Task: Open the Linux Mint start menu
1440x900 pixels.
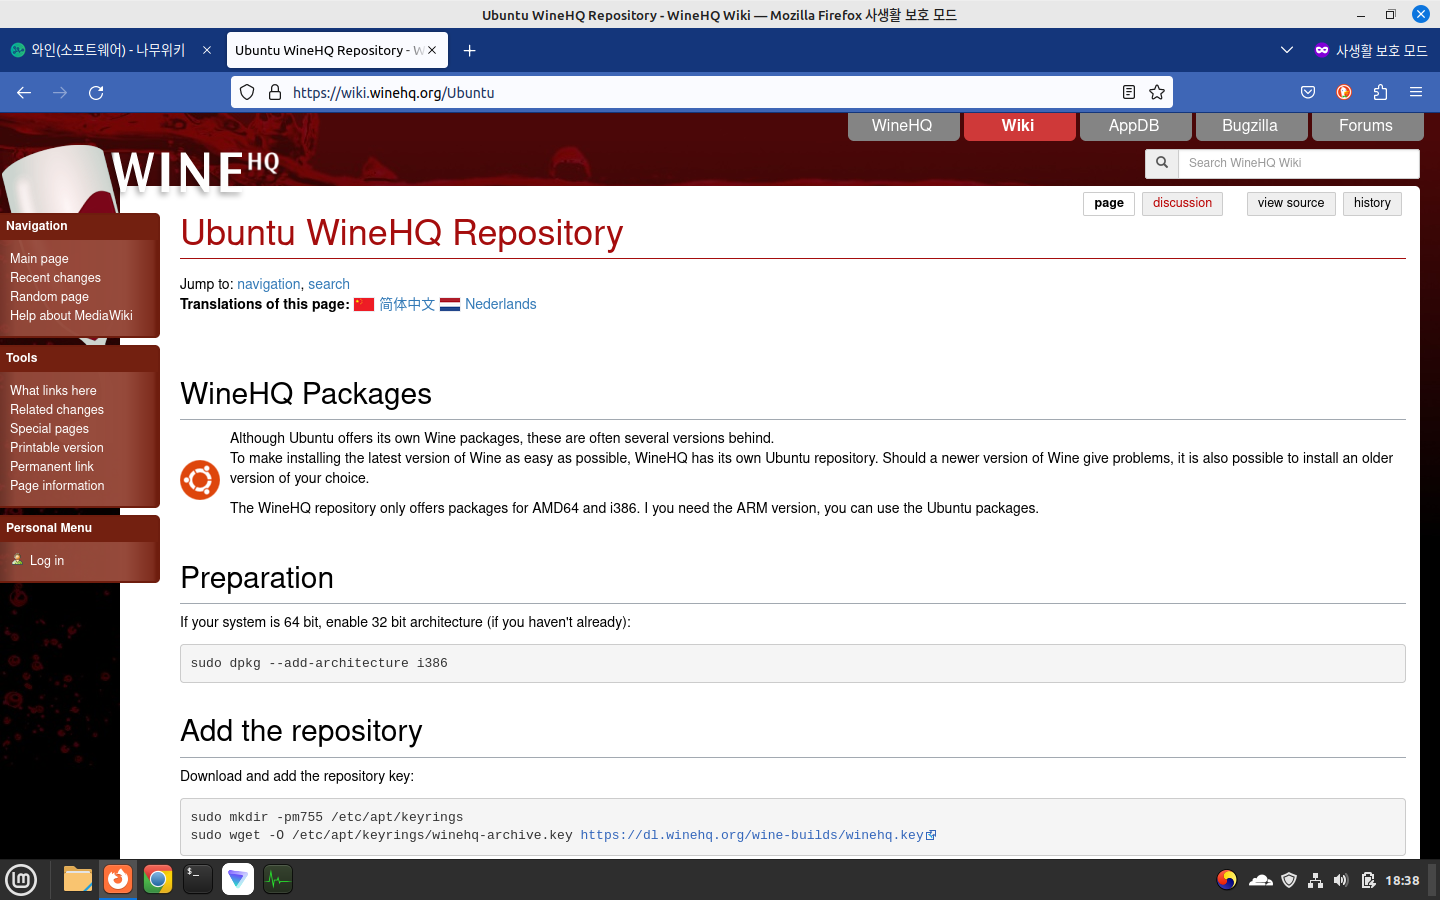Action: click(x=21, y=880)
